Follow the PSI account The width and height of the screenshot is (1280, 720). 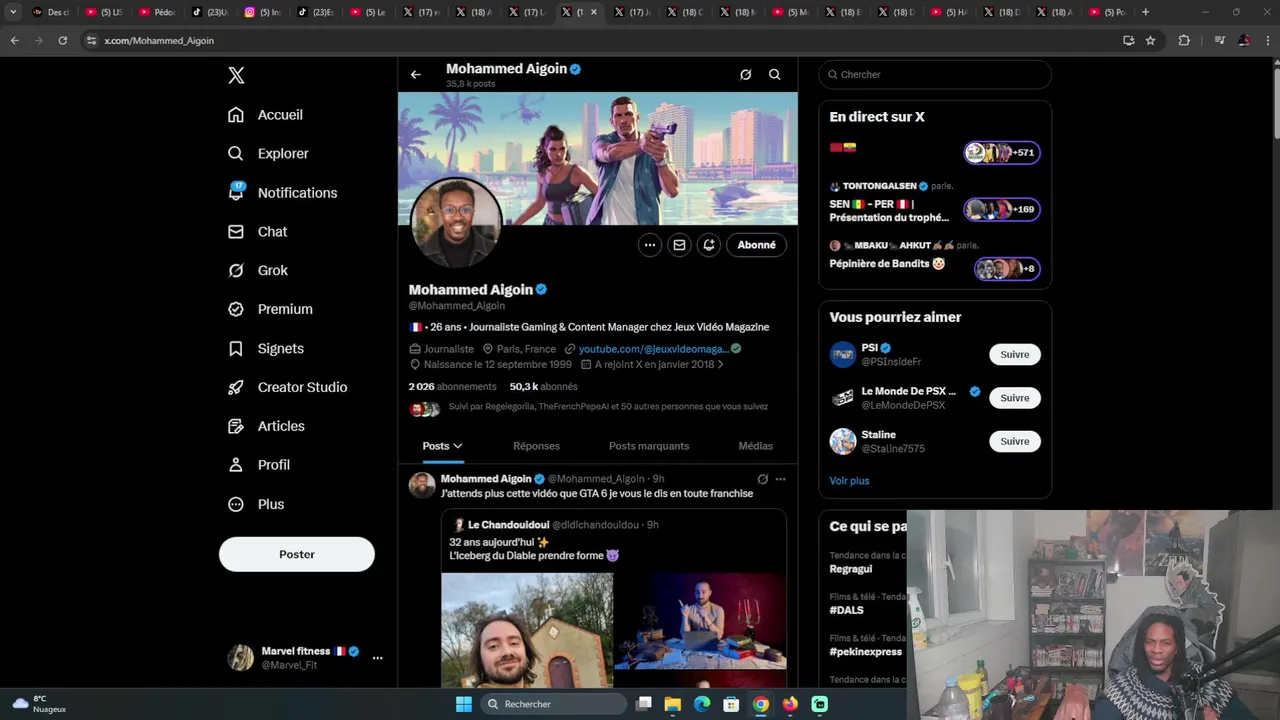coord(1015,355)
